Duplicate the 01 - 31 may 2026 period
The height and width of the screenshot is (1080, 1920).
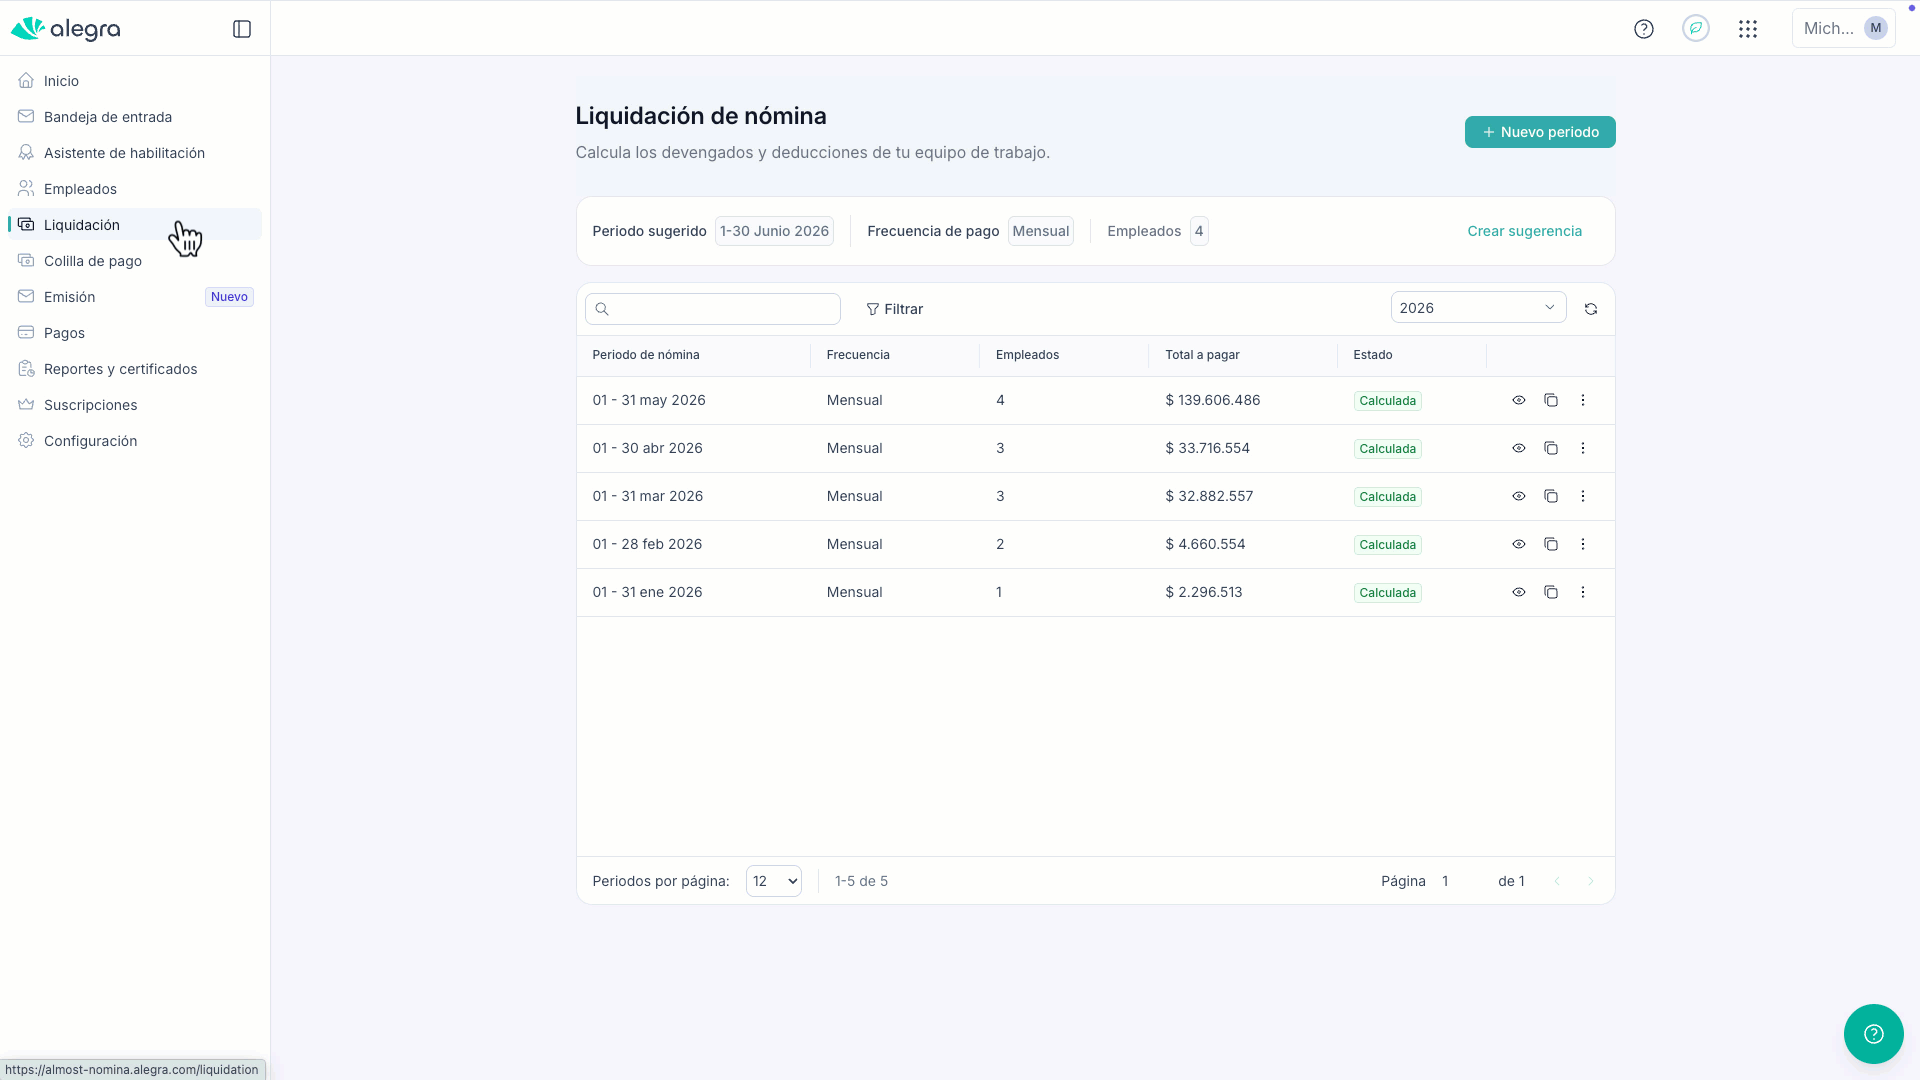point(1551,400)
